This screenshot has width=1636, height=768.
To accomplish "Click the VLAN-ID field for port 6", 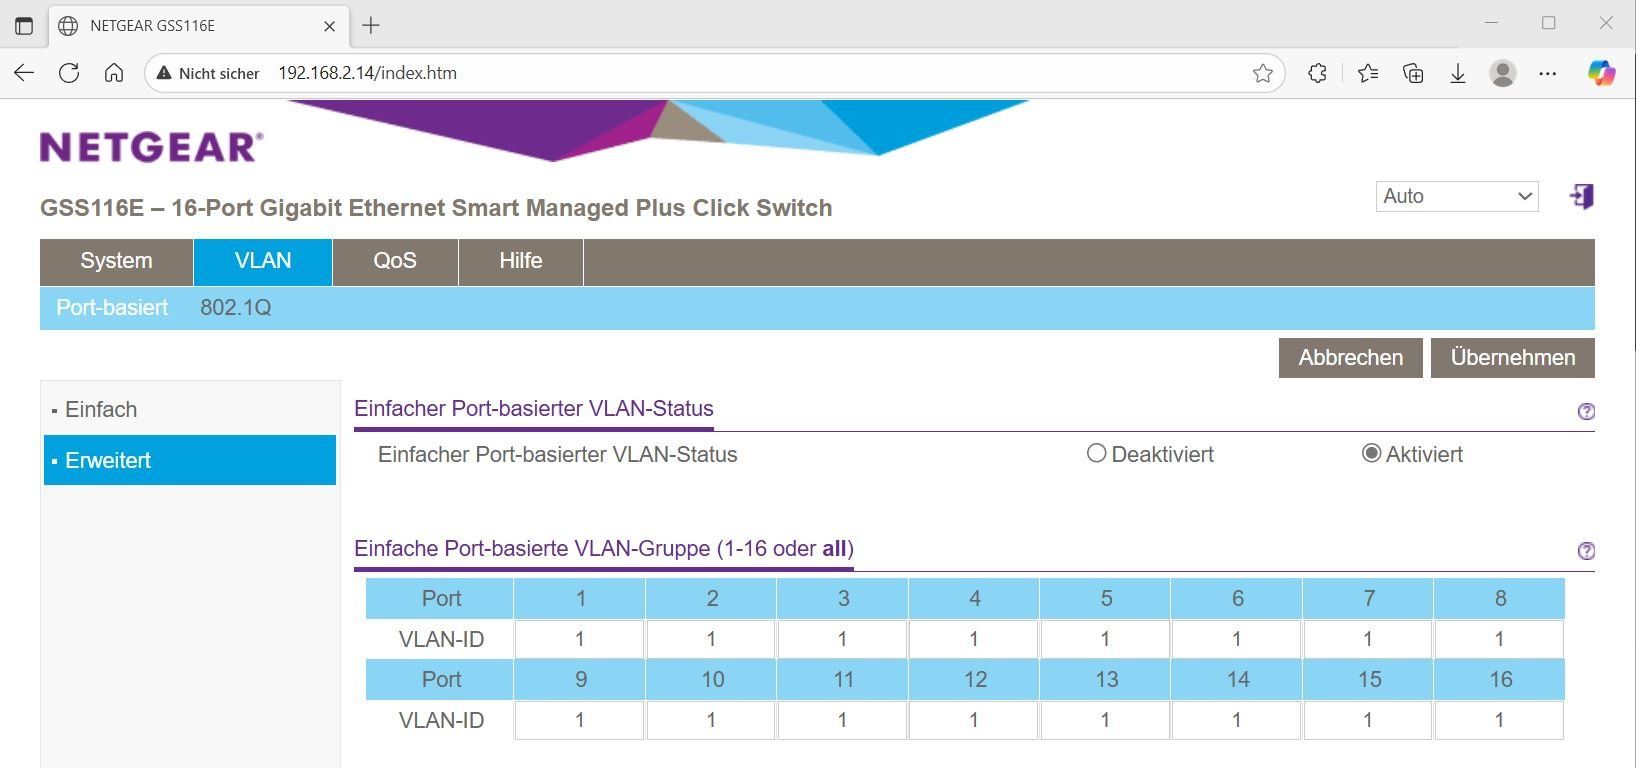I will pos(1237,639).
